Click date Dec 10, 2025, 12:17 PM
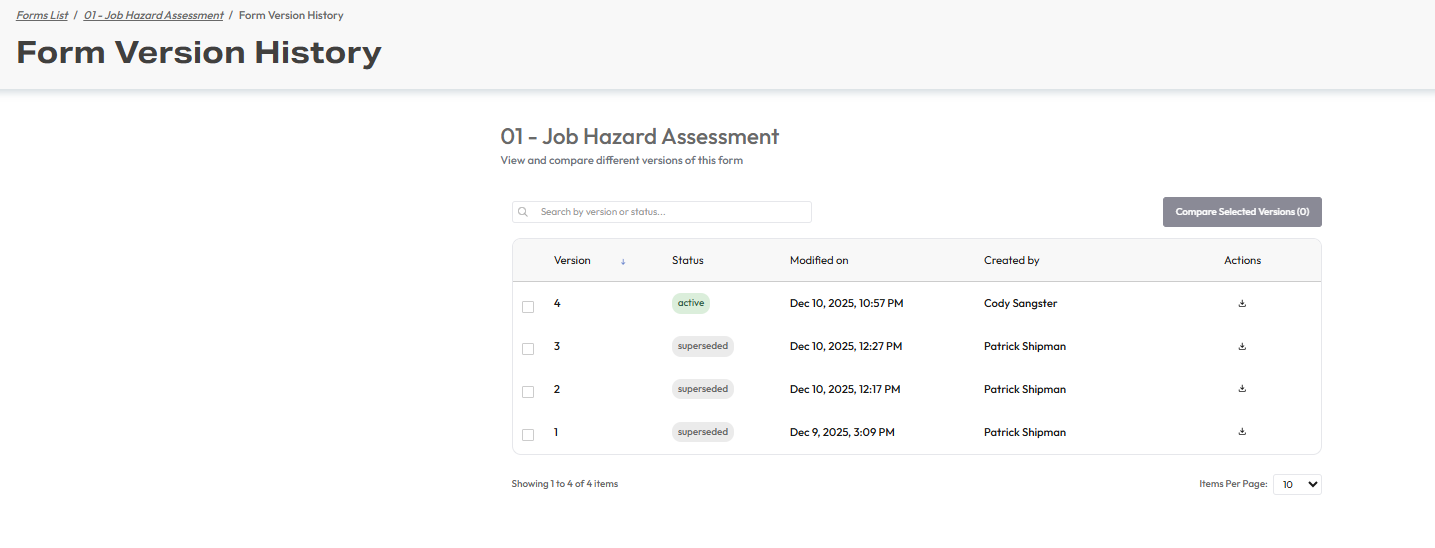 pos(845,389)
